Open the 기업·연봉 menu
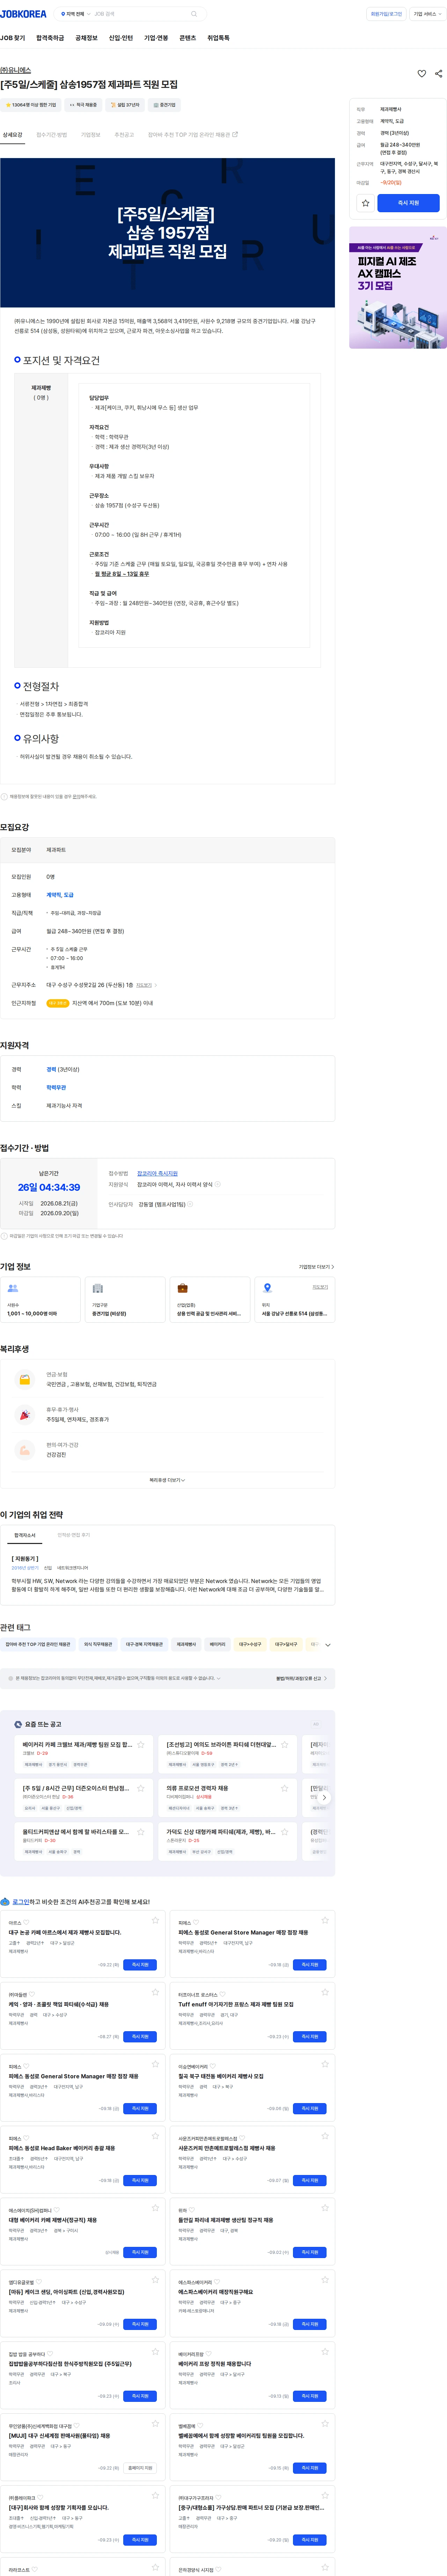This screenshot has width=447, height=2576. pos(156,38)
